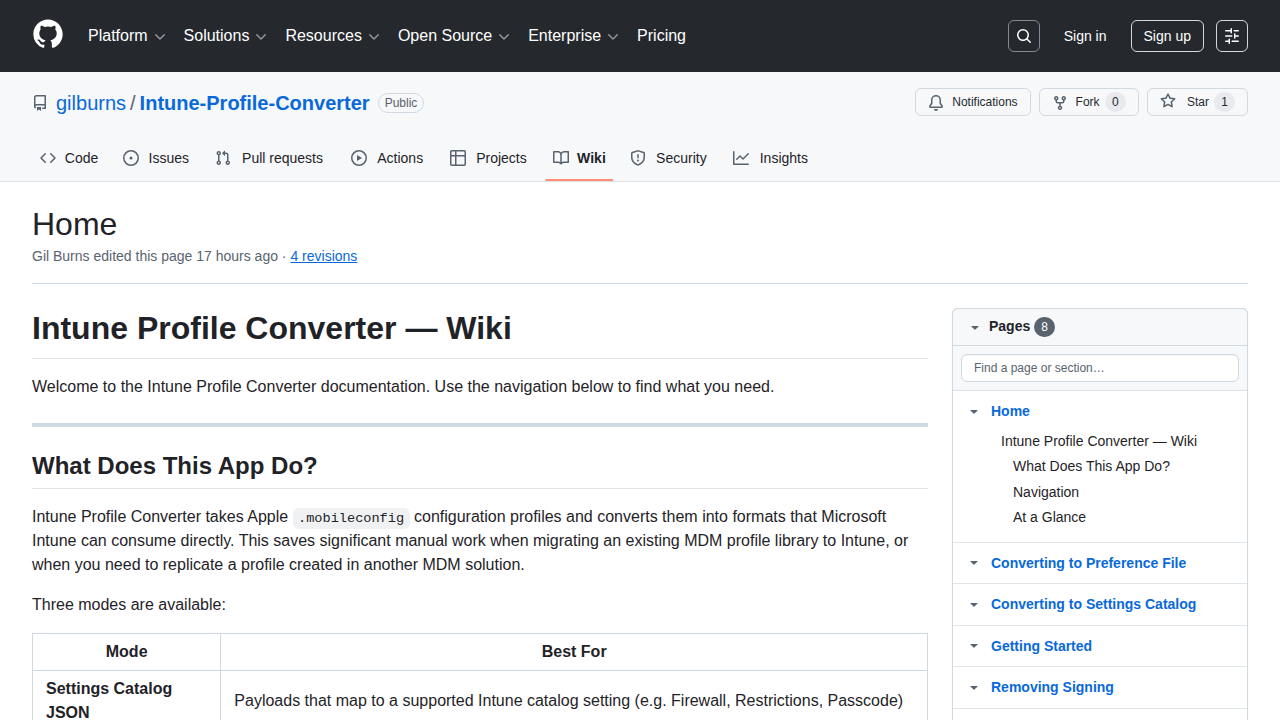
Task: Open the Code tab
Action: coord(69,158)
